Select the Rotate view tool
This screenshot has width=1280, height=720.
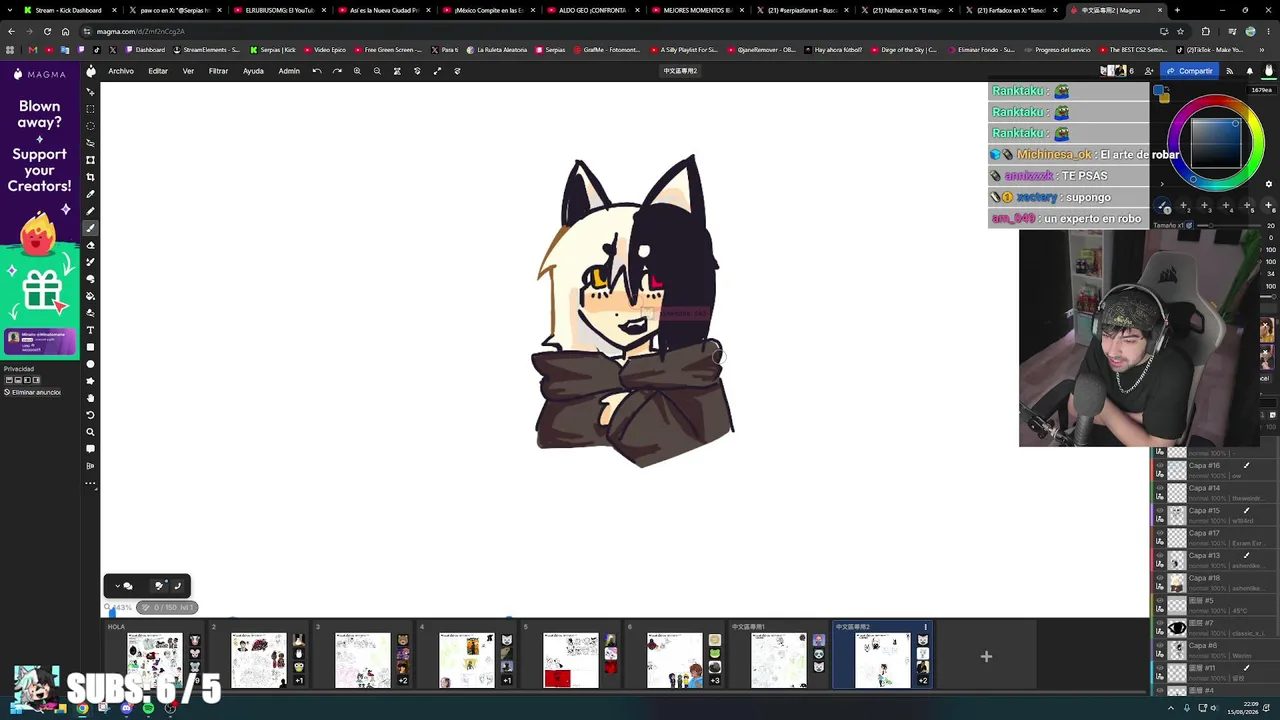[x=90, y=415]
